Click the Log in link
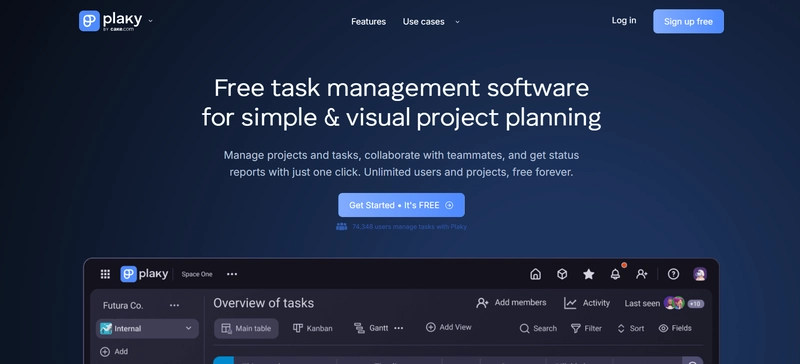The width and height of the screenshot is (800, 364). (624, 20)
